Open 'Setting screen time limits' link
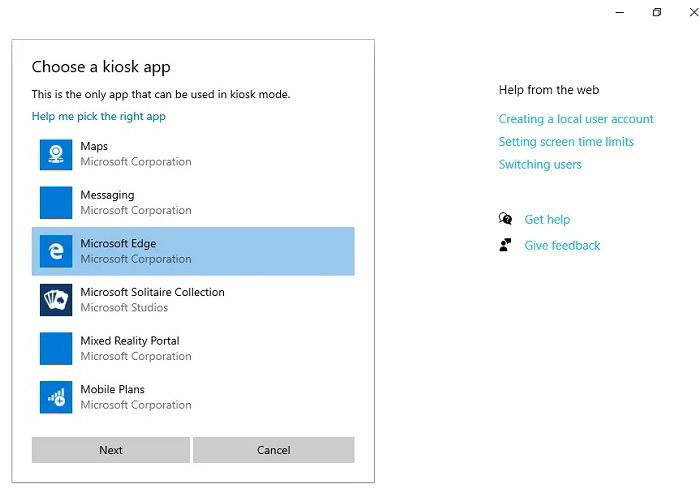700x488 pixels. tap(566, 142)
